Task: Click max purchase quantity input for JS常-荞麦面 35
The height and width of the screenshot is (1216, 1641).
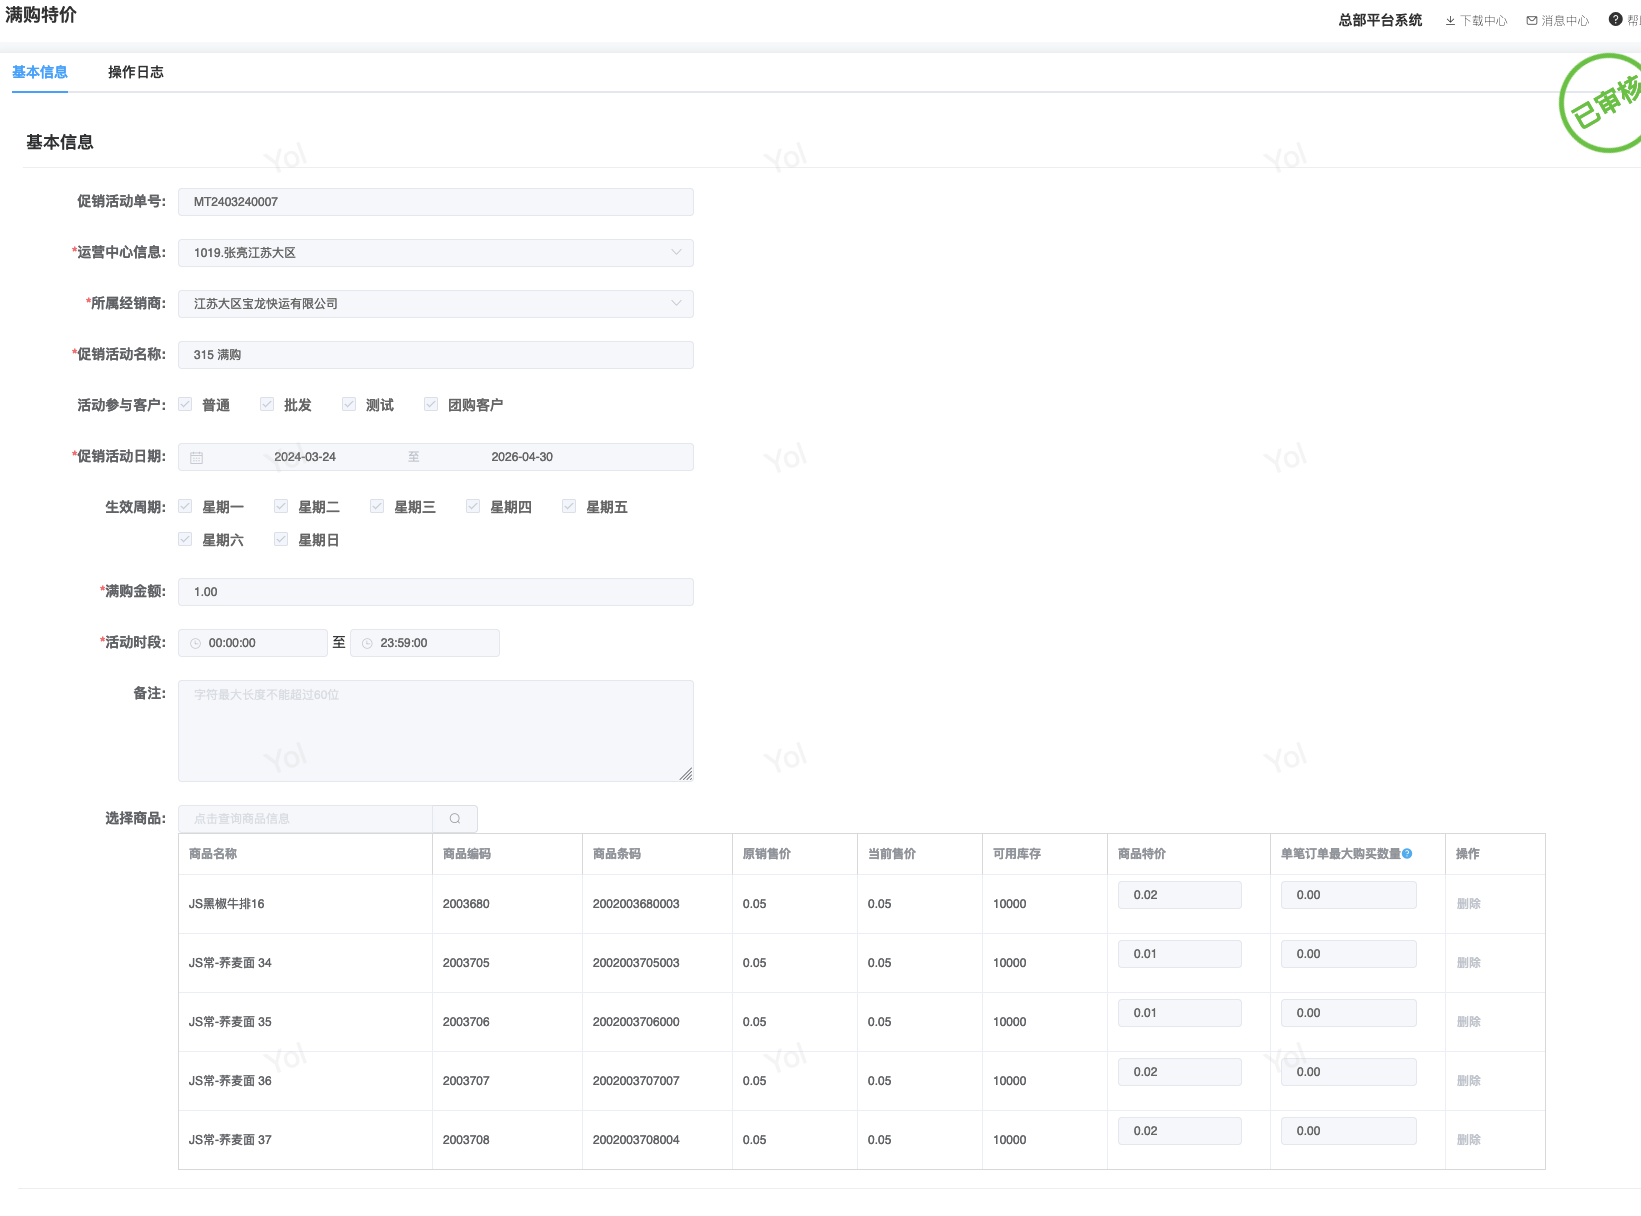Action: pos(1349,1013)
